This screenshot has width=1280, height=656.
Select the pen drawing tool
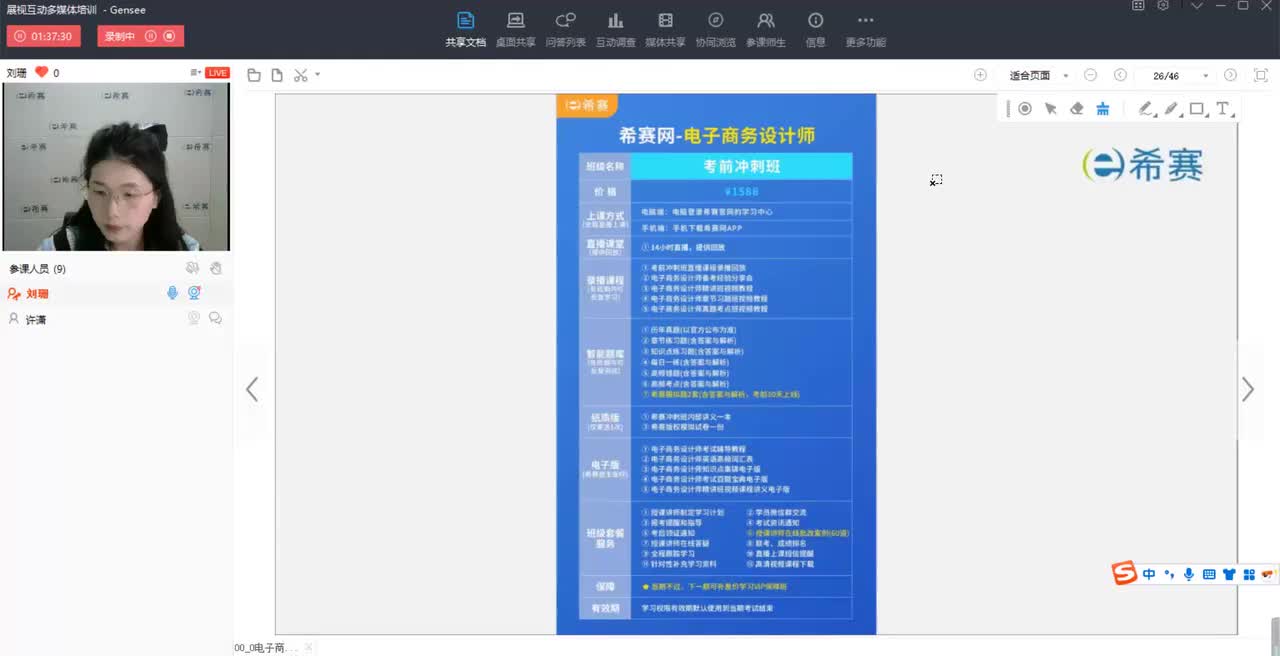point(1147,109)
